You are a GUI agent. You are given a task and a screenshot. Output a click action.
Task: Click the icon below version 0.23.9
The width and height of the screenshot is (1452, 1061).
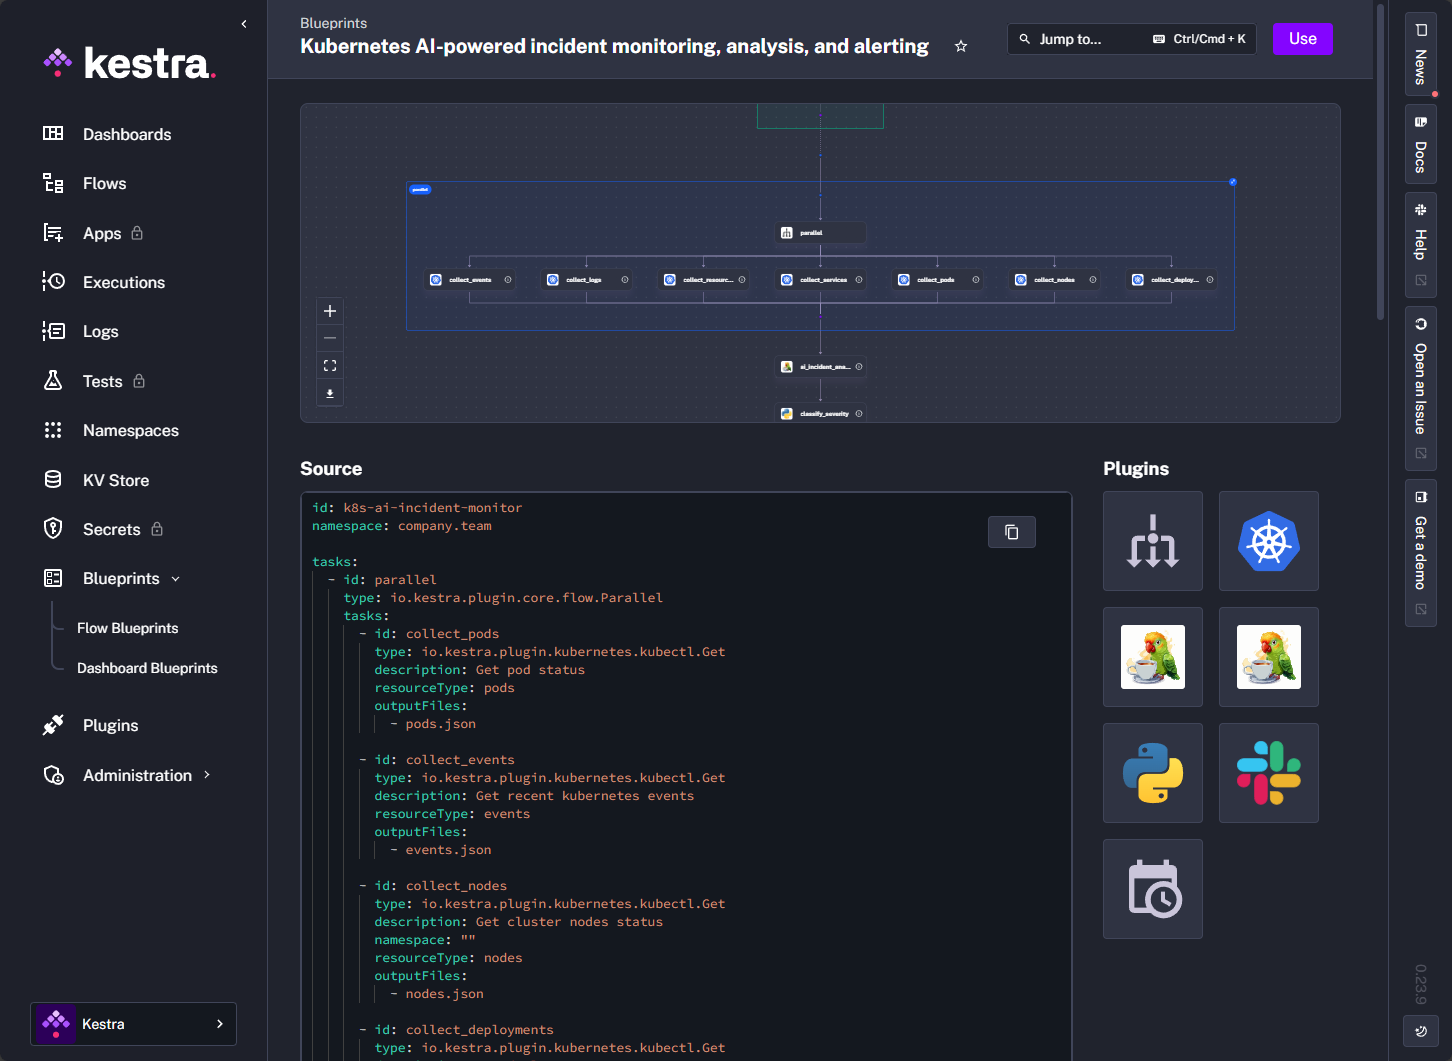(x=1421, y=1031)
